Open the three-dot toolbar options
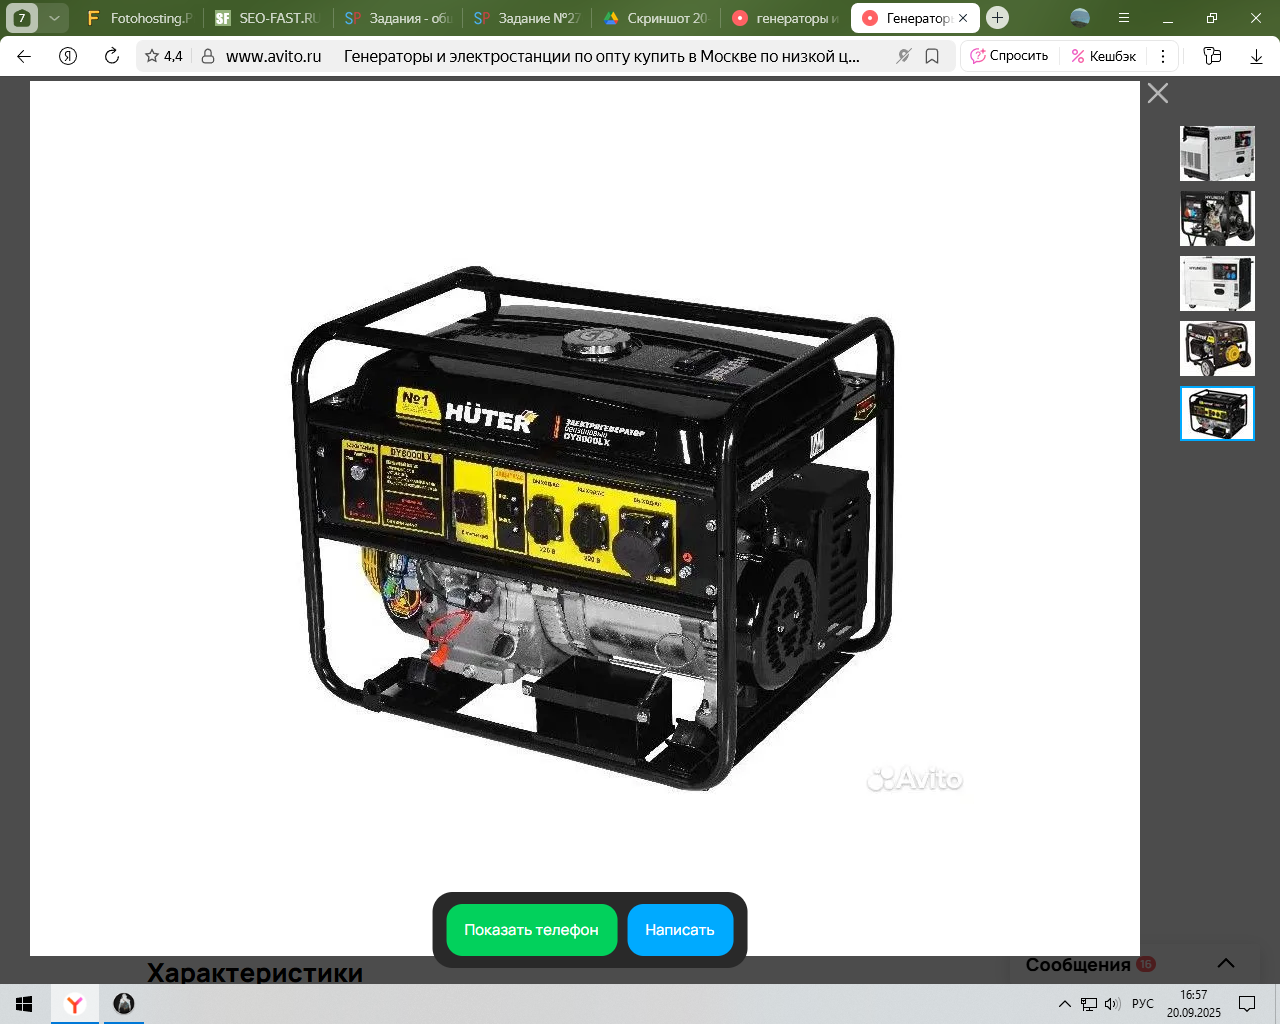The width and height of the screenshot is (1280, 1024). point(1163,56)
